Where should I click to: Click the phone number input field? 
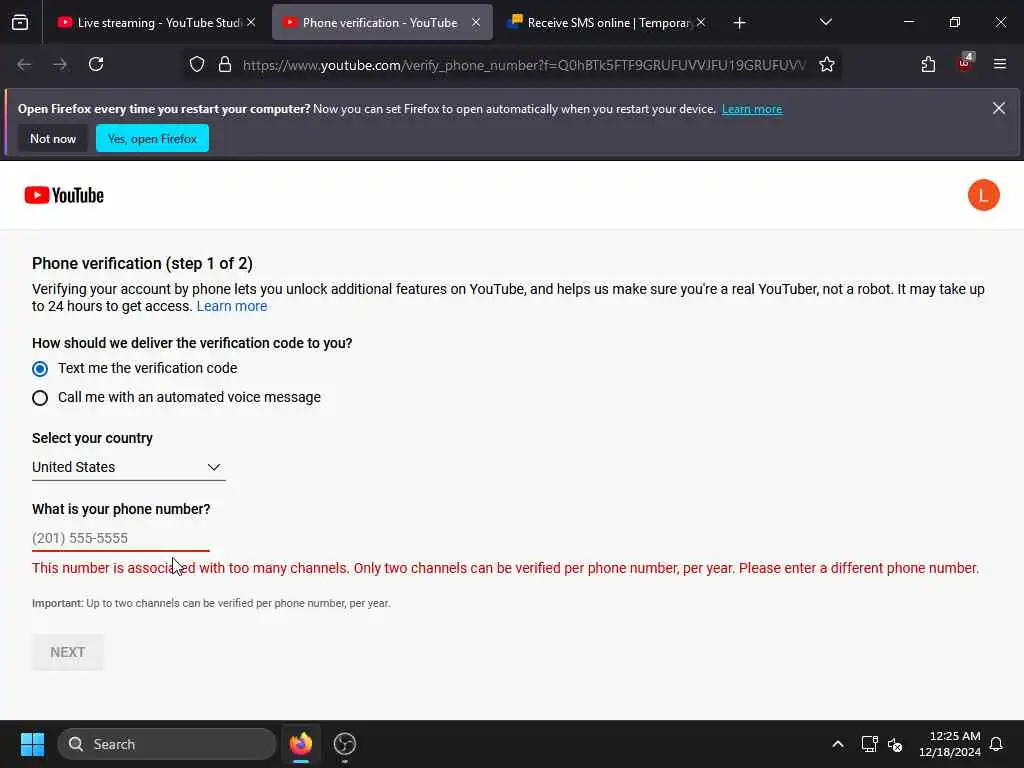(121, 538)
